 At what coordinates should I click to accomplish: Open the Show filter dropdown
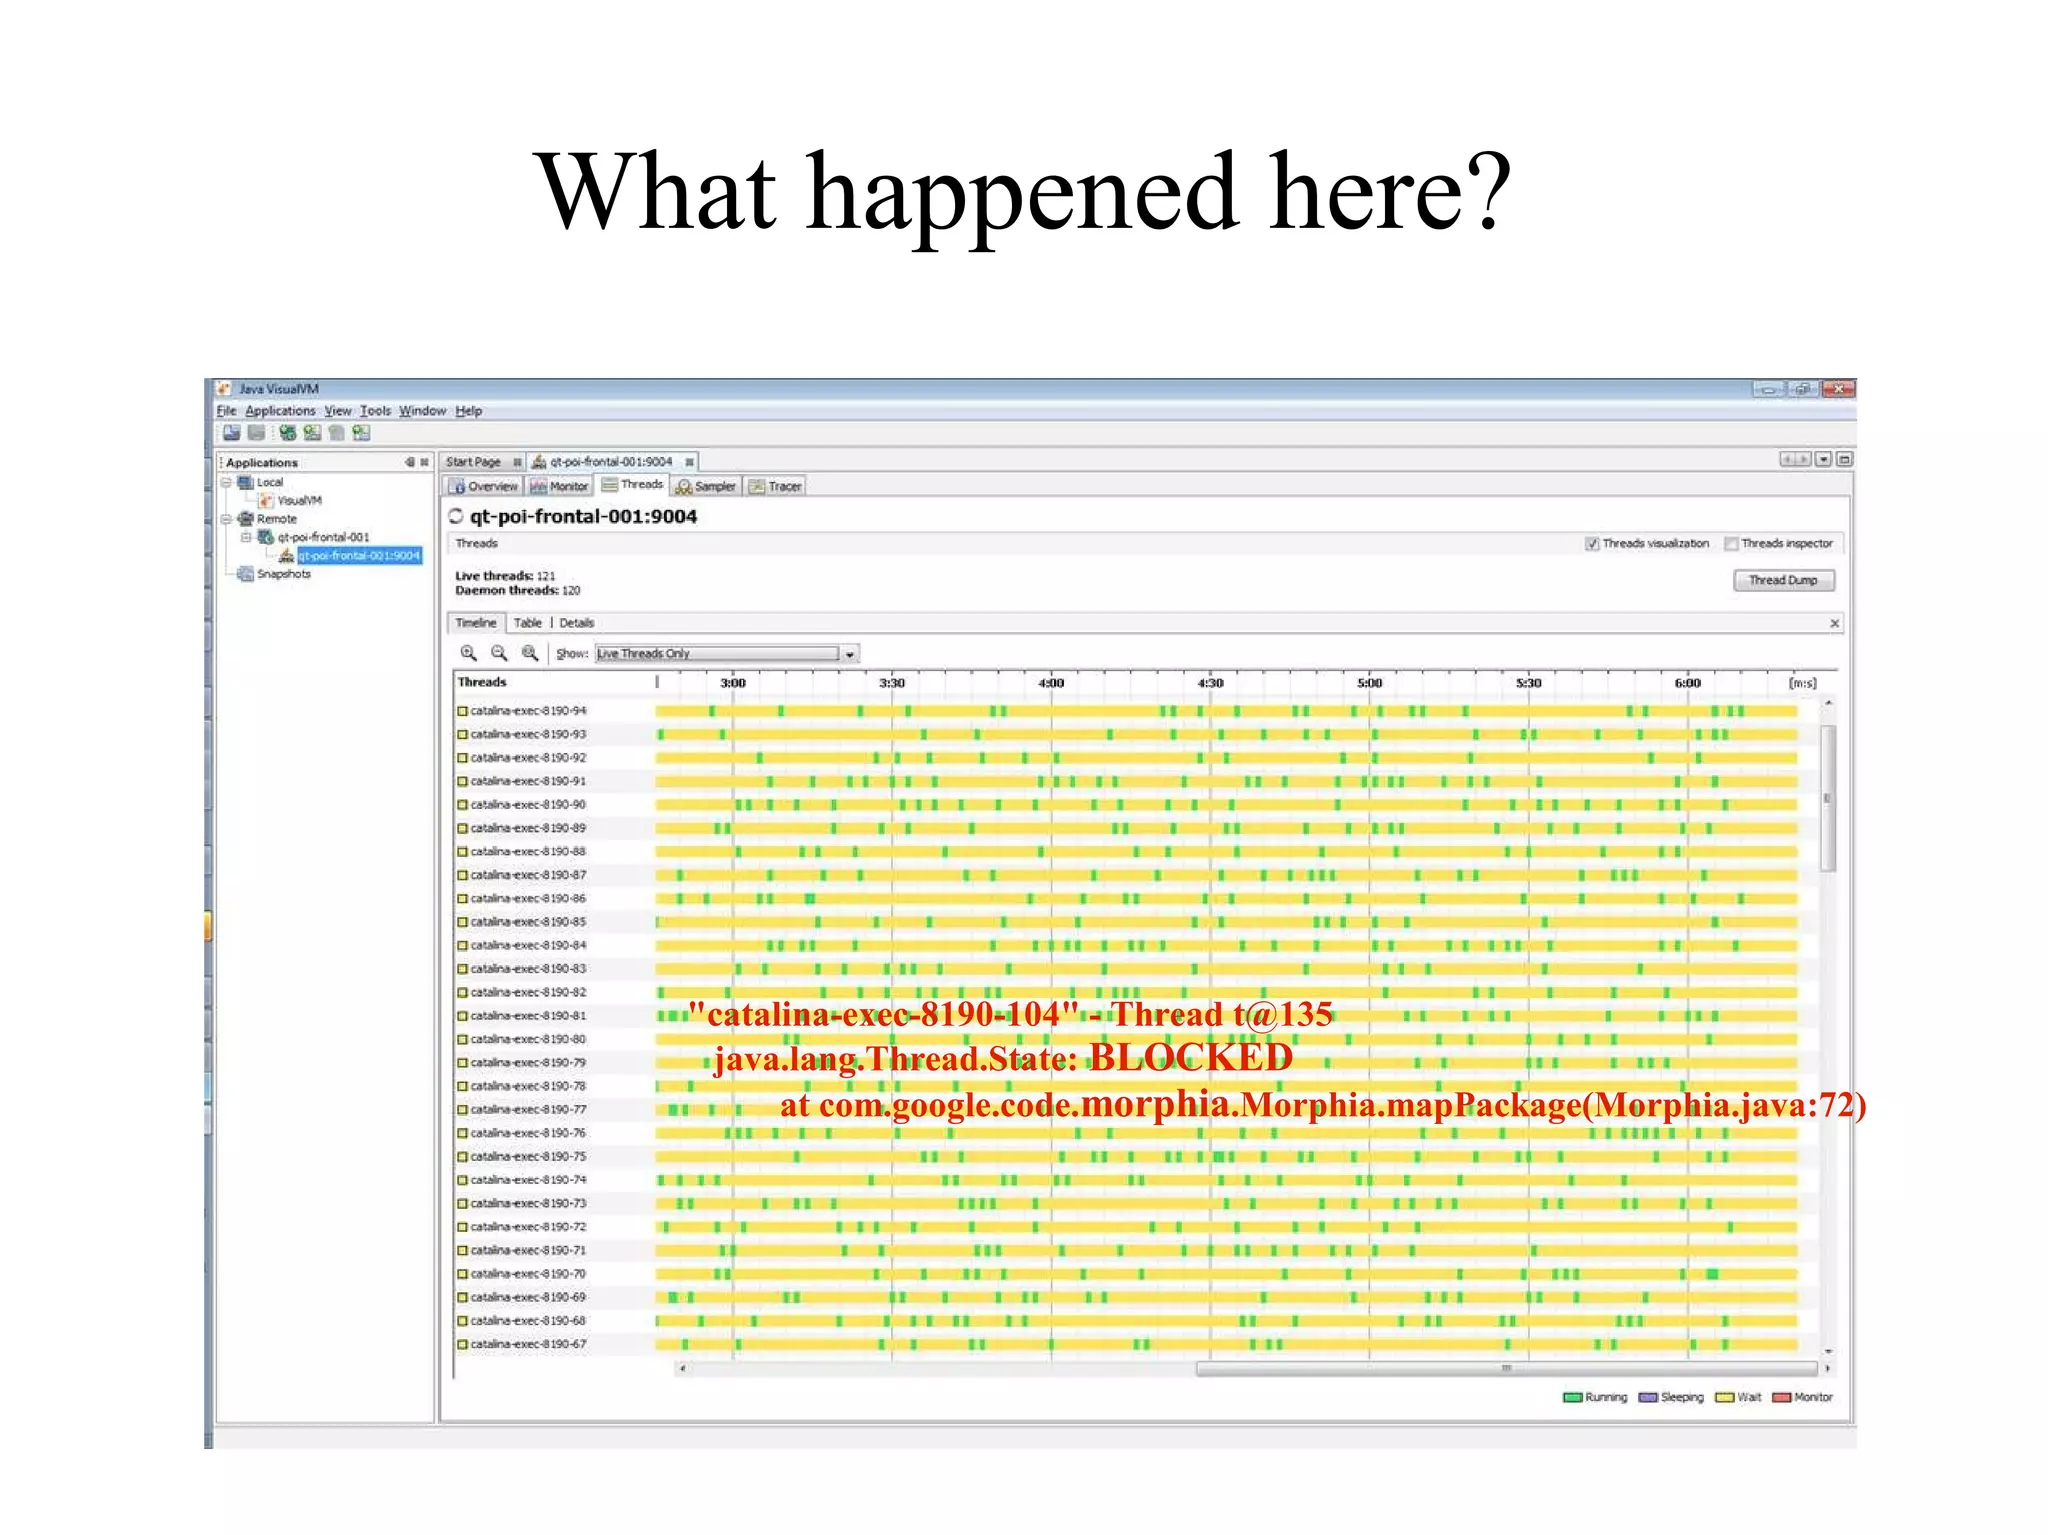tap(849, 654)
